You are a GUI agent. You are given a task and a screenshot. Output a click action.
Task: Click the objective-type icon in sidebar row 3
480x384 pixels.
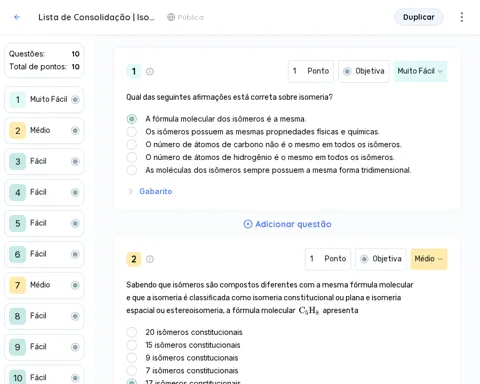pyautogui.click(x=75, y=162)
